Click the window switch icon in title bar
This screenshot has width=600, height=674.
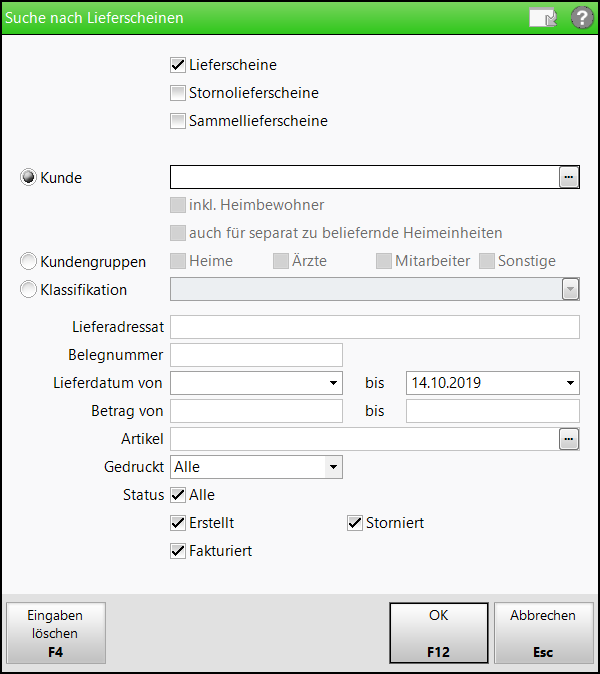pyautogui.click(x=543, y=18)
